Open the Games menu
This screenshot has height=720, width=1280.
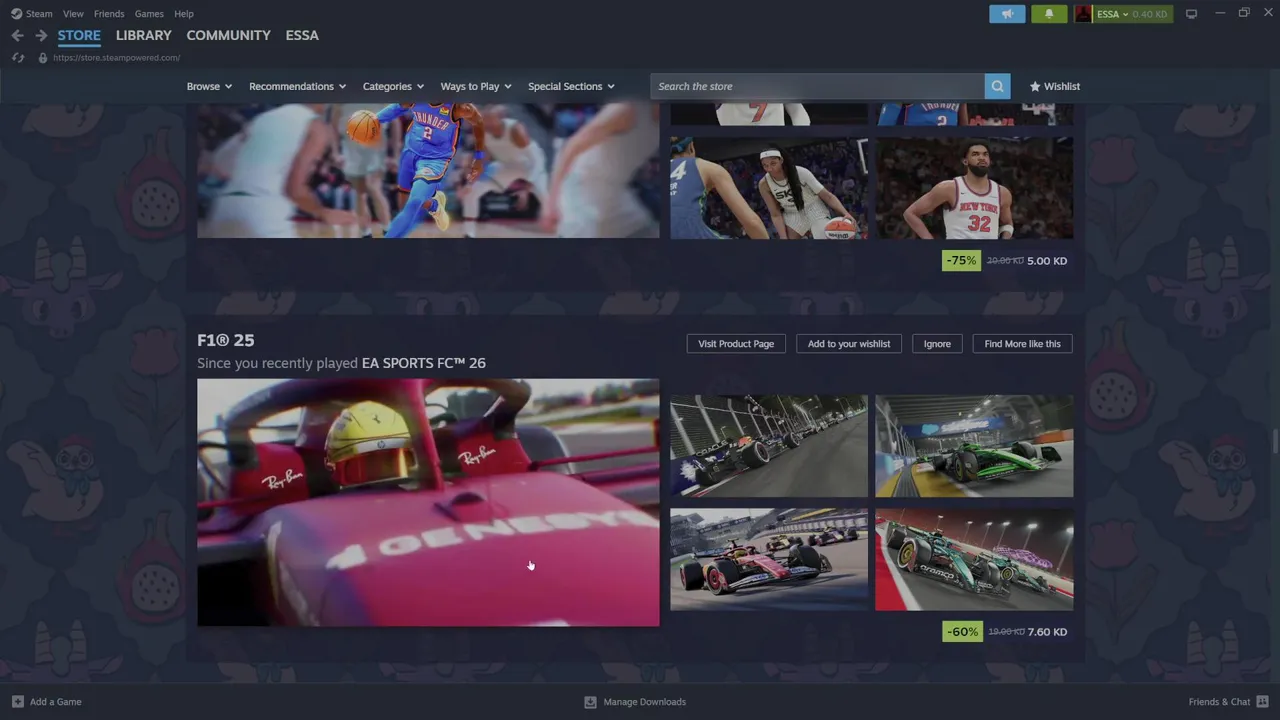click(149, 14)
